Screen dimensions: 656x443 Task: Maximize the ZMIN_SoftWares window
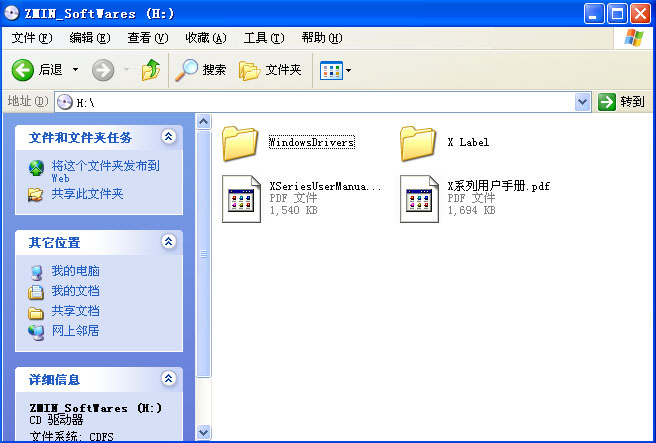pos(618,14)
